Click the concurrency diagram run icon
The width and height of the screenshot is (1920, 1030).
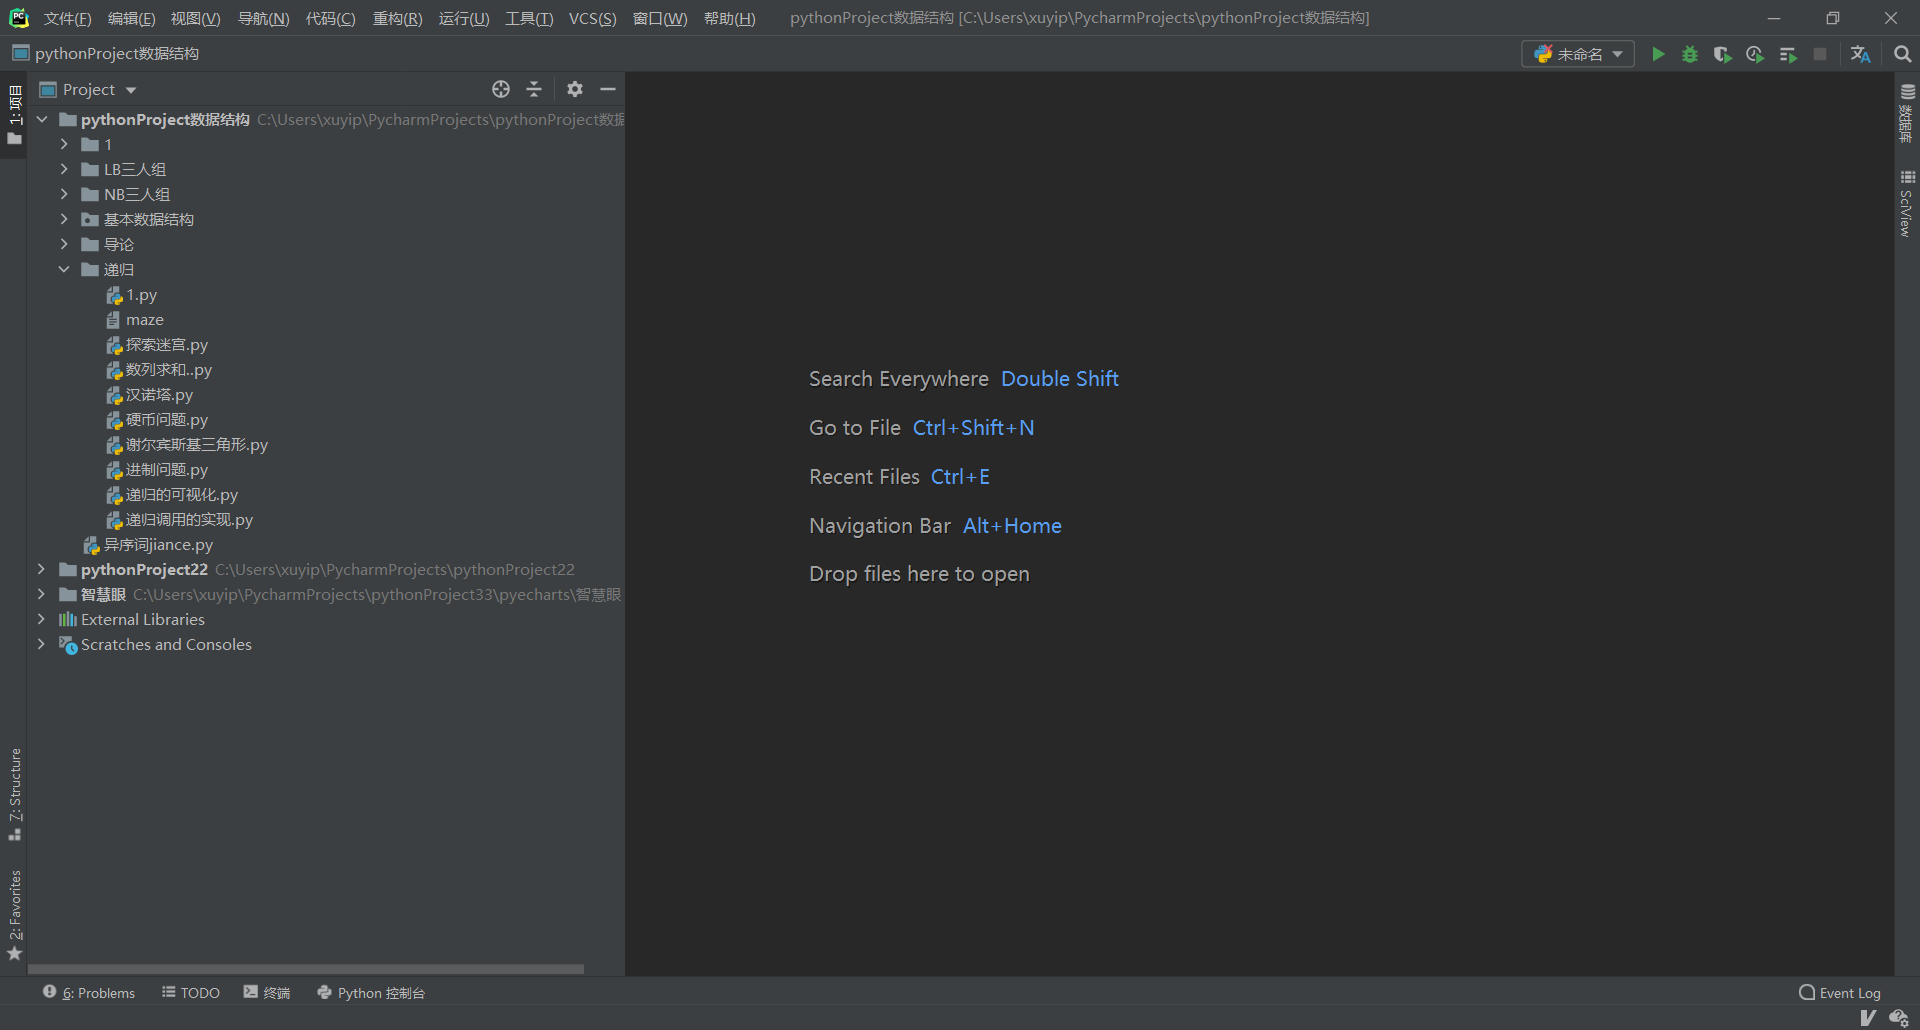click(1788, 54)
